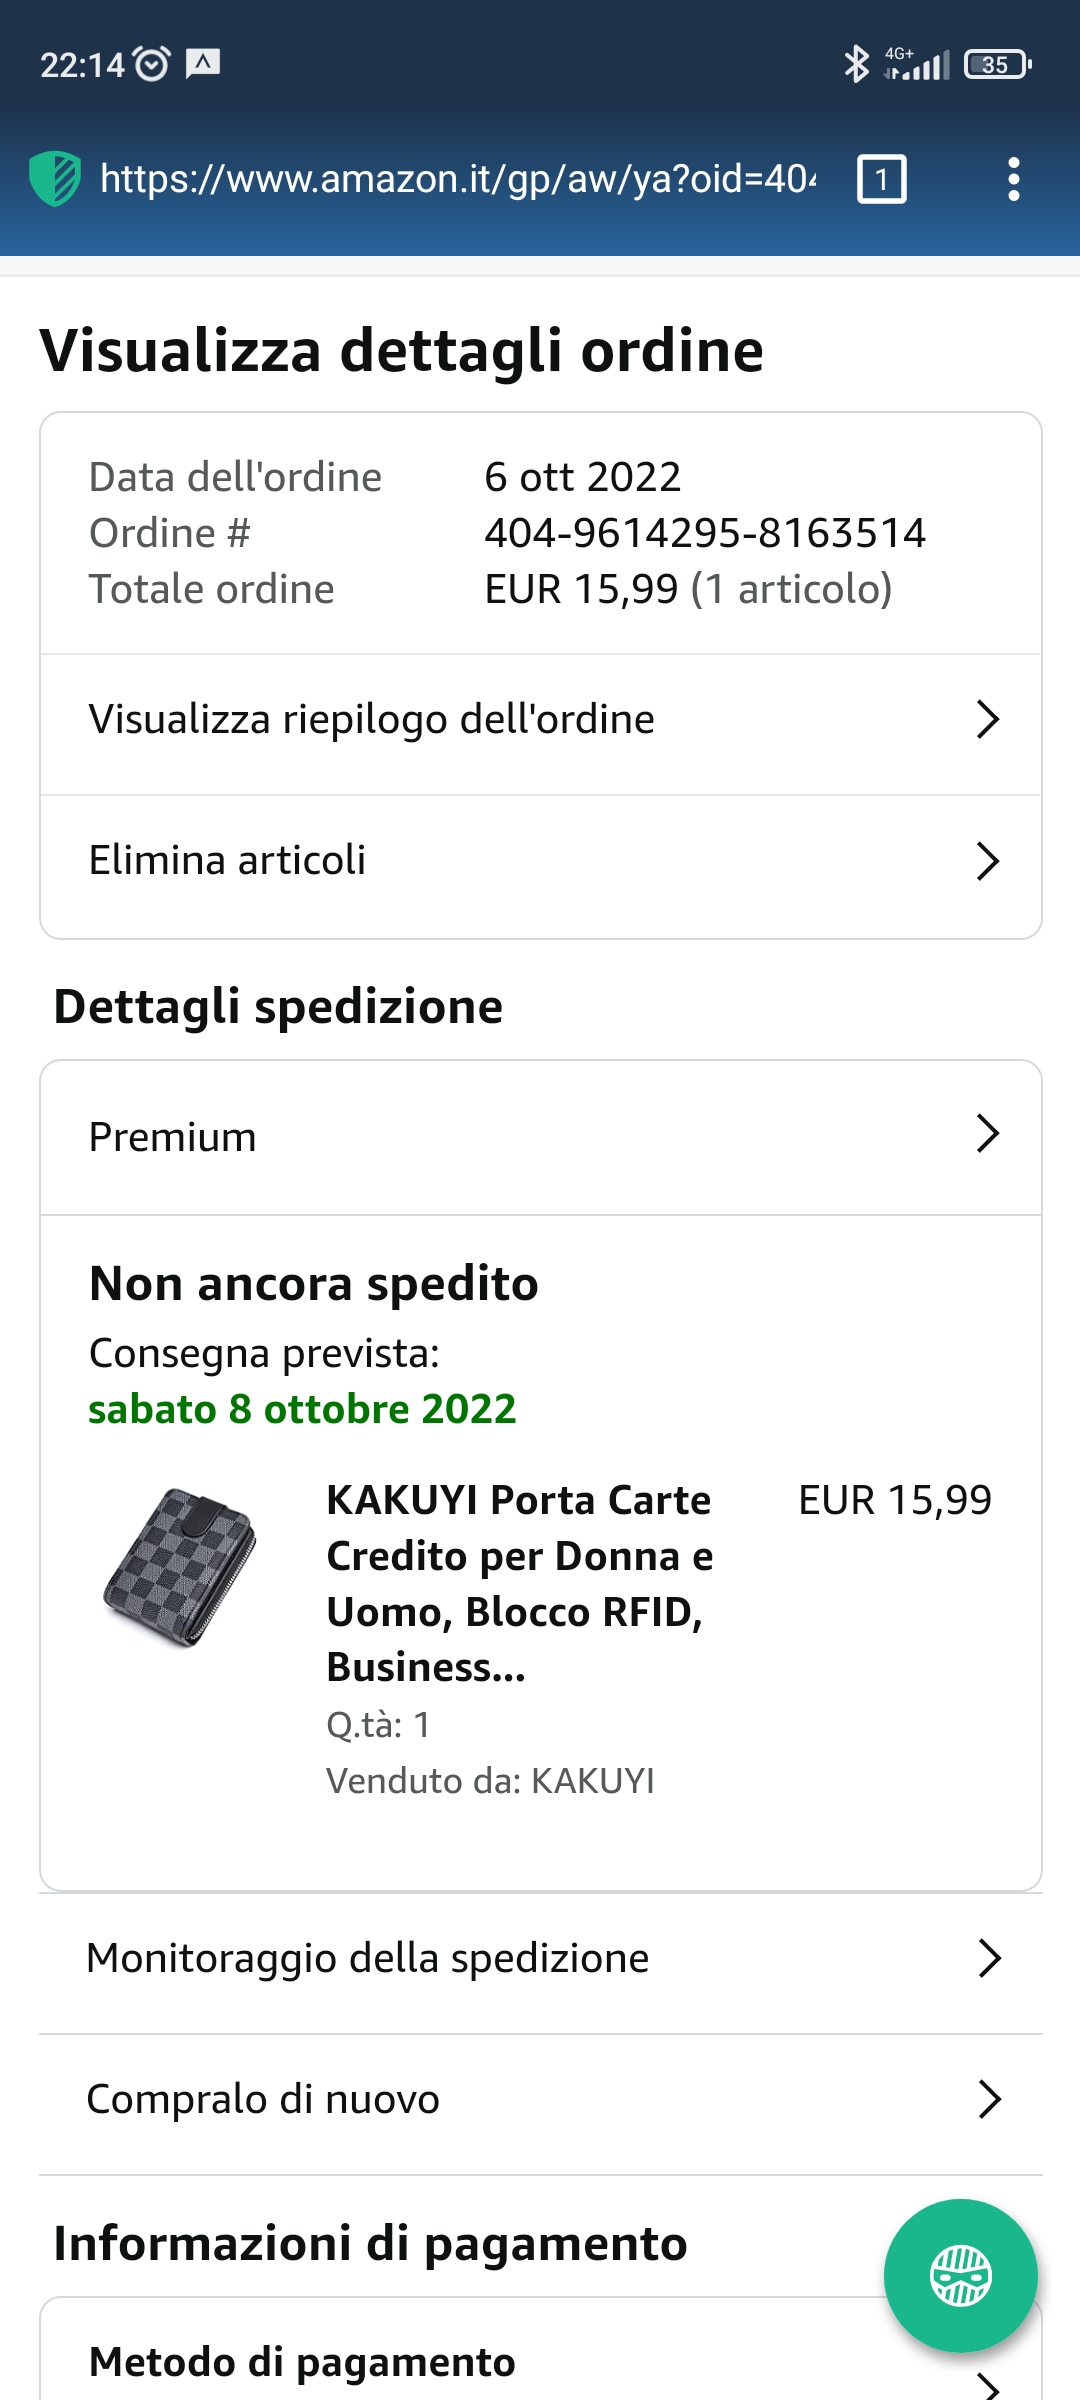
Task: Tap the wallet product thumbnail
Action: 180,1566
